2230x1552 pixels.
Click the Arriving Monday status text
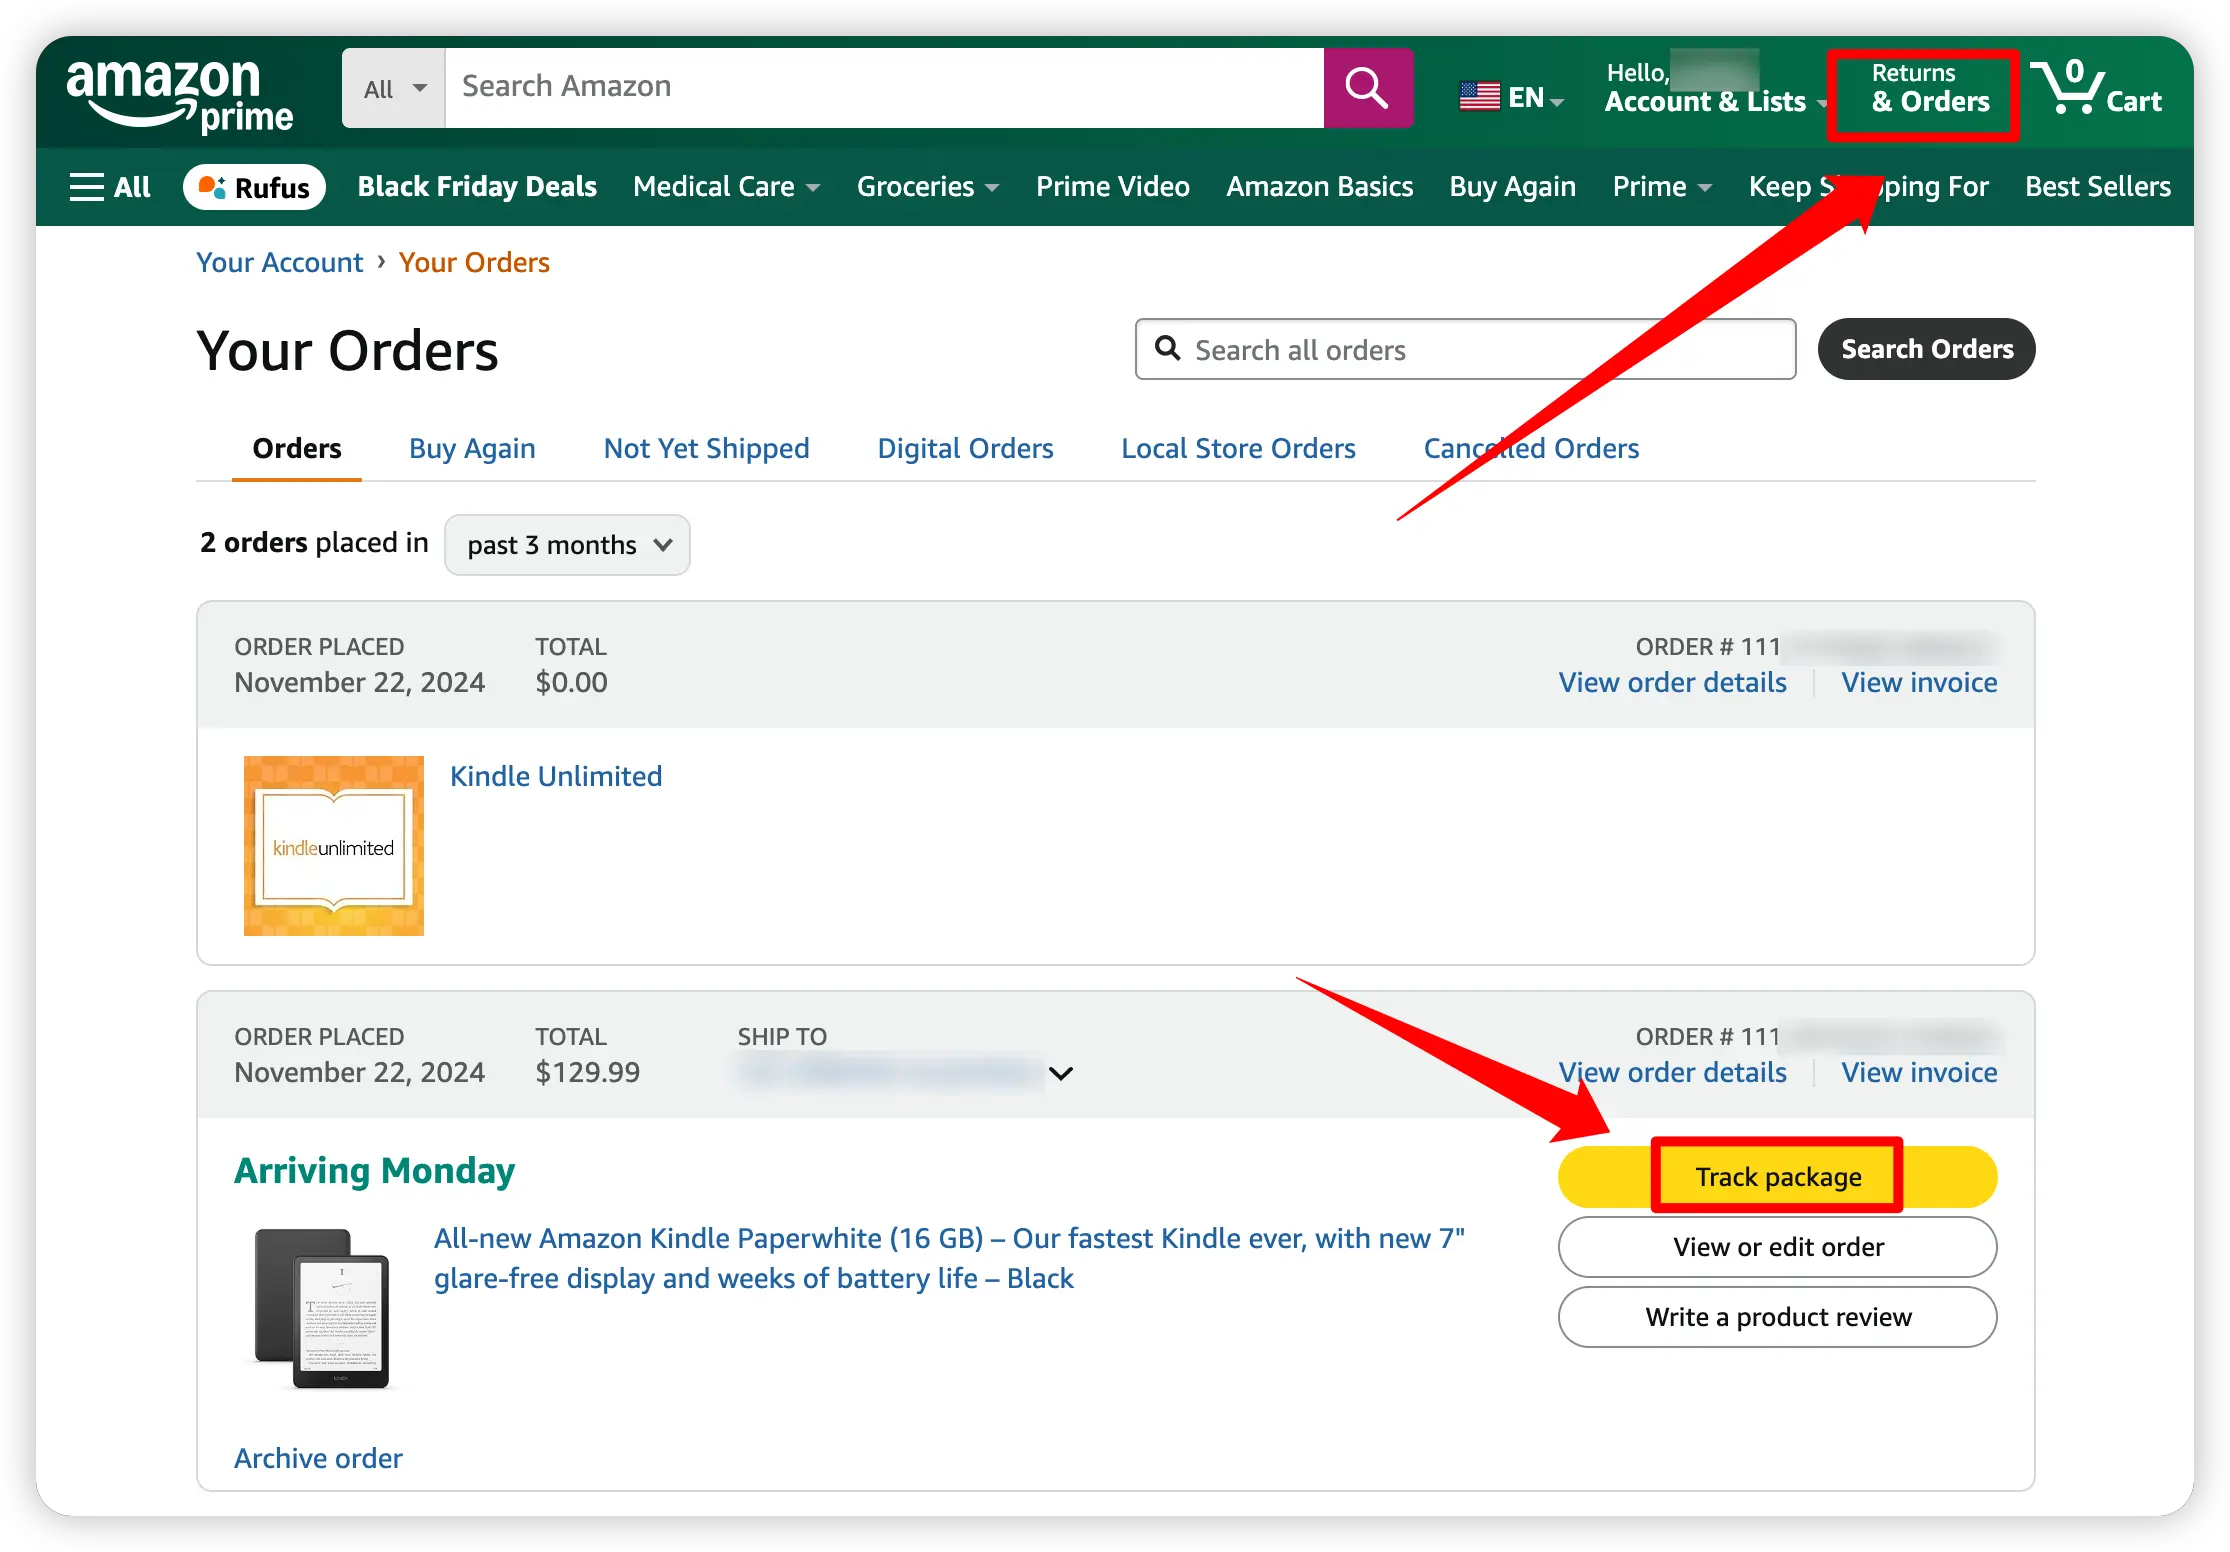(x=374, y=1170)
